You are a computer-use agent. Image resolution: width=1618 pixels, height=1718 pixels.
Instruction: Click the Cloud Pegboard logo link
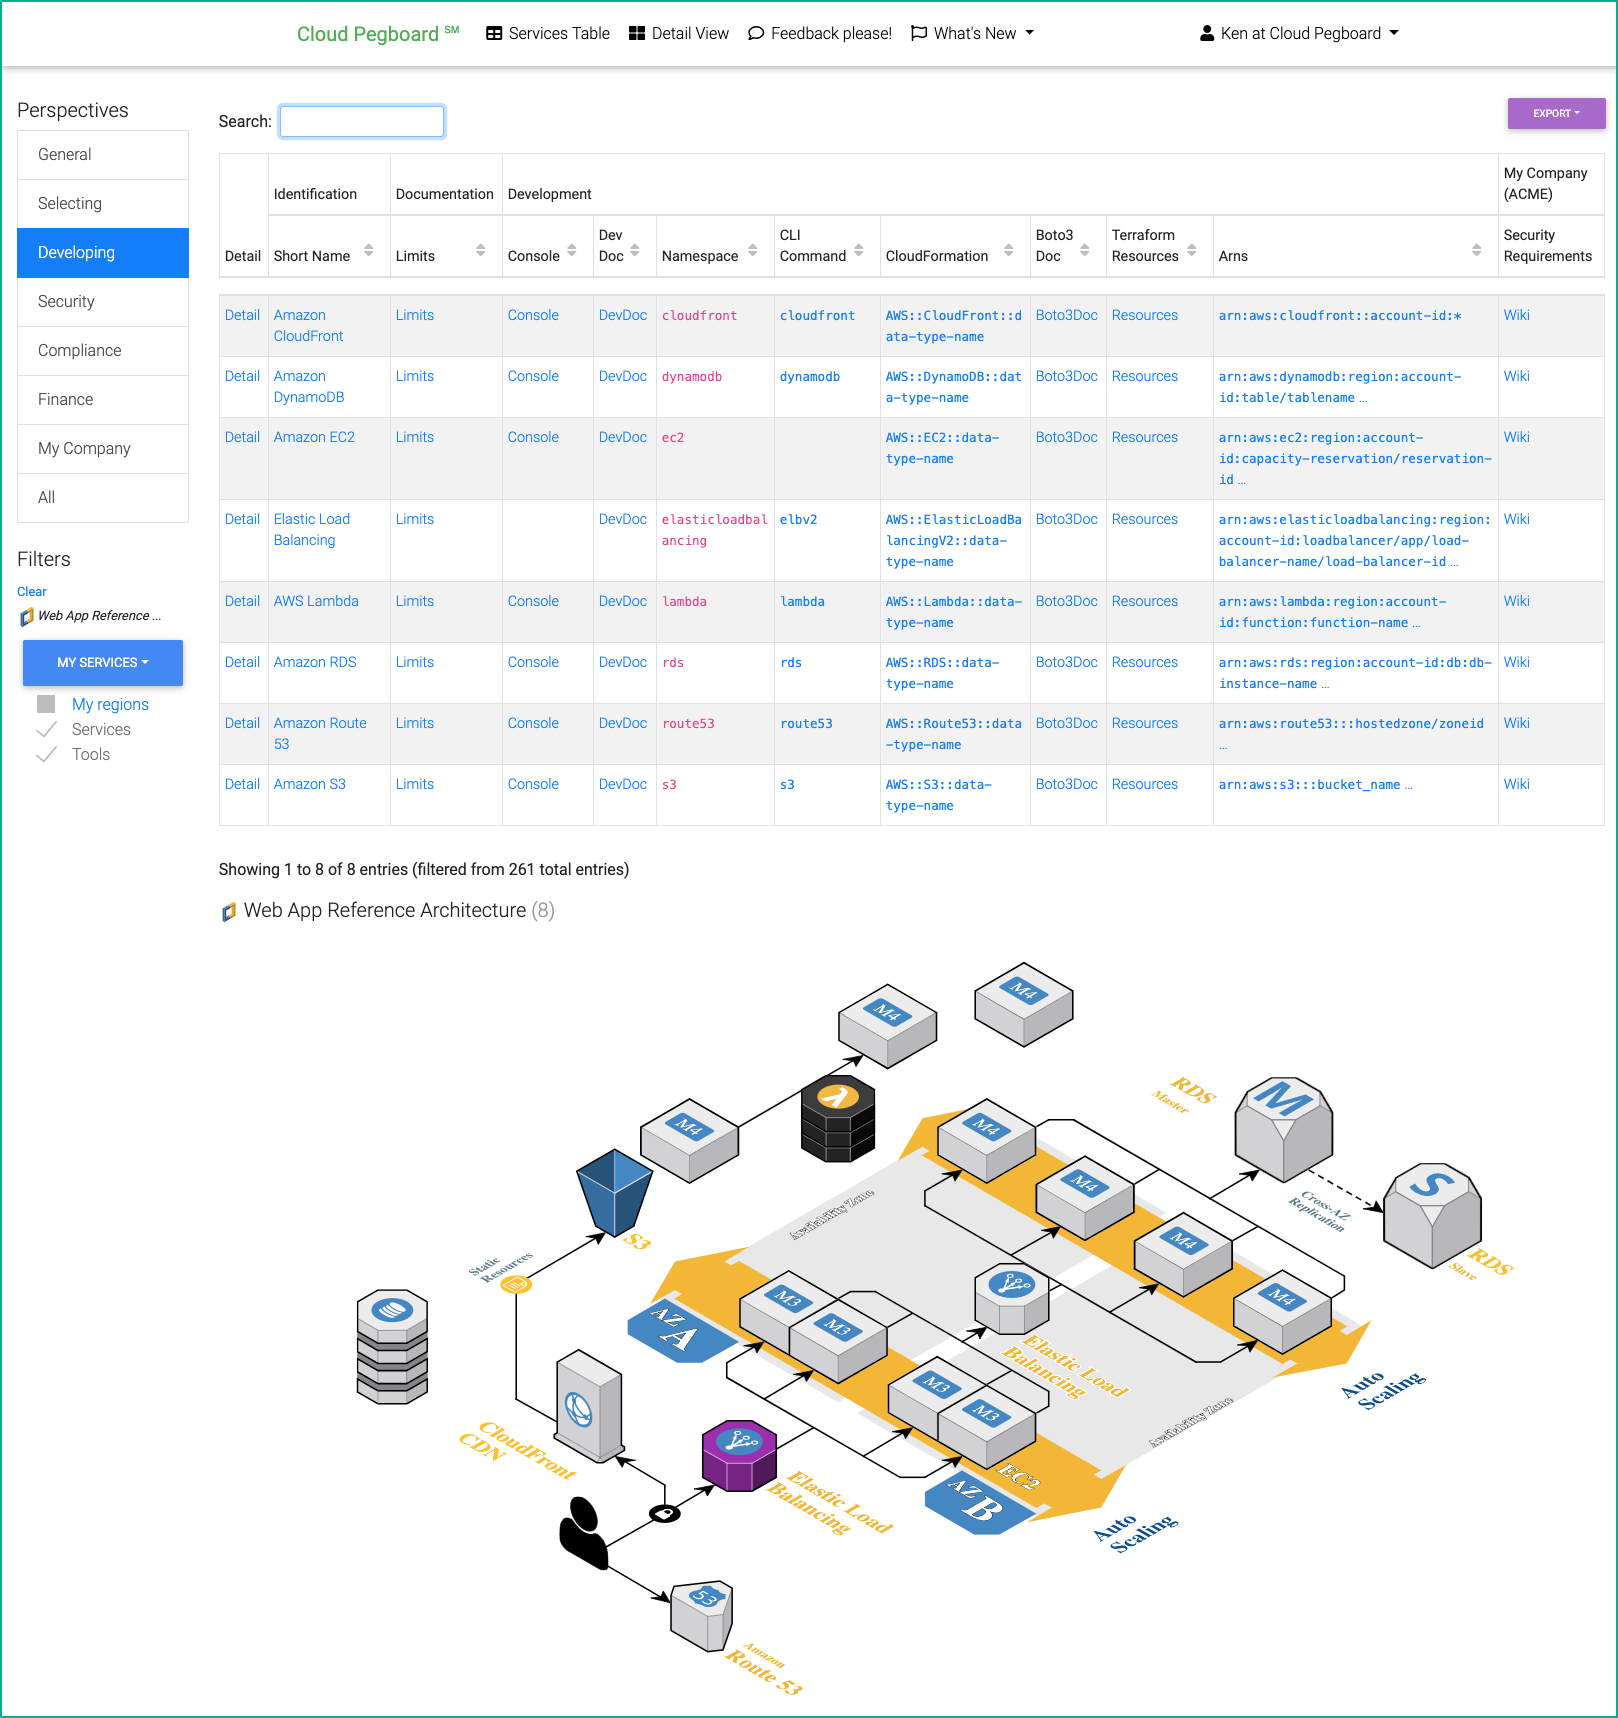(x=378, y=33)
